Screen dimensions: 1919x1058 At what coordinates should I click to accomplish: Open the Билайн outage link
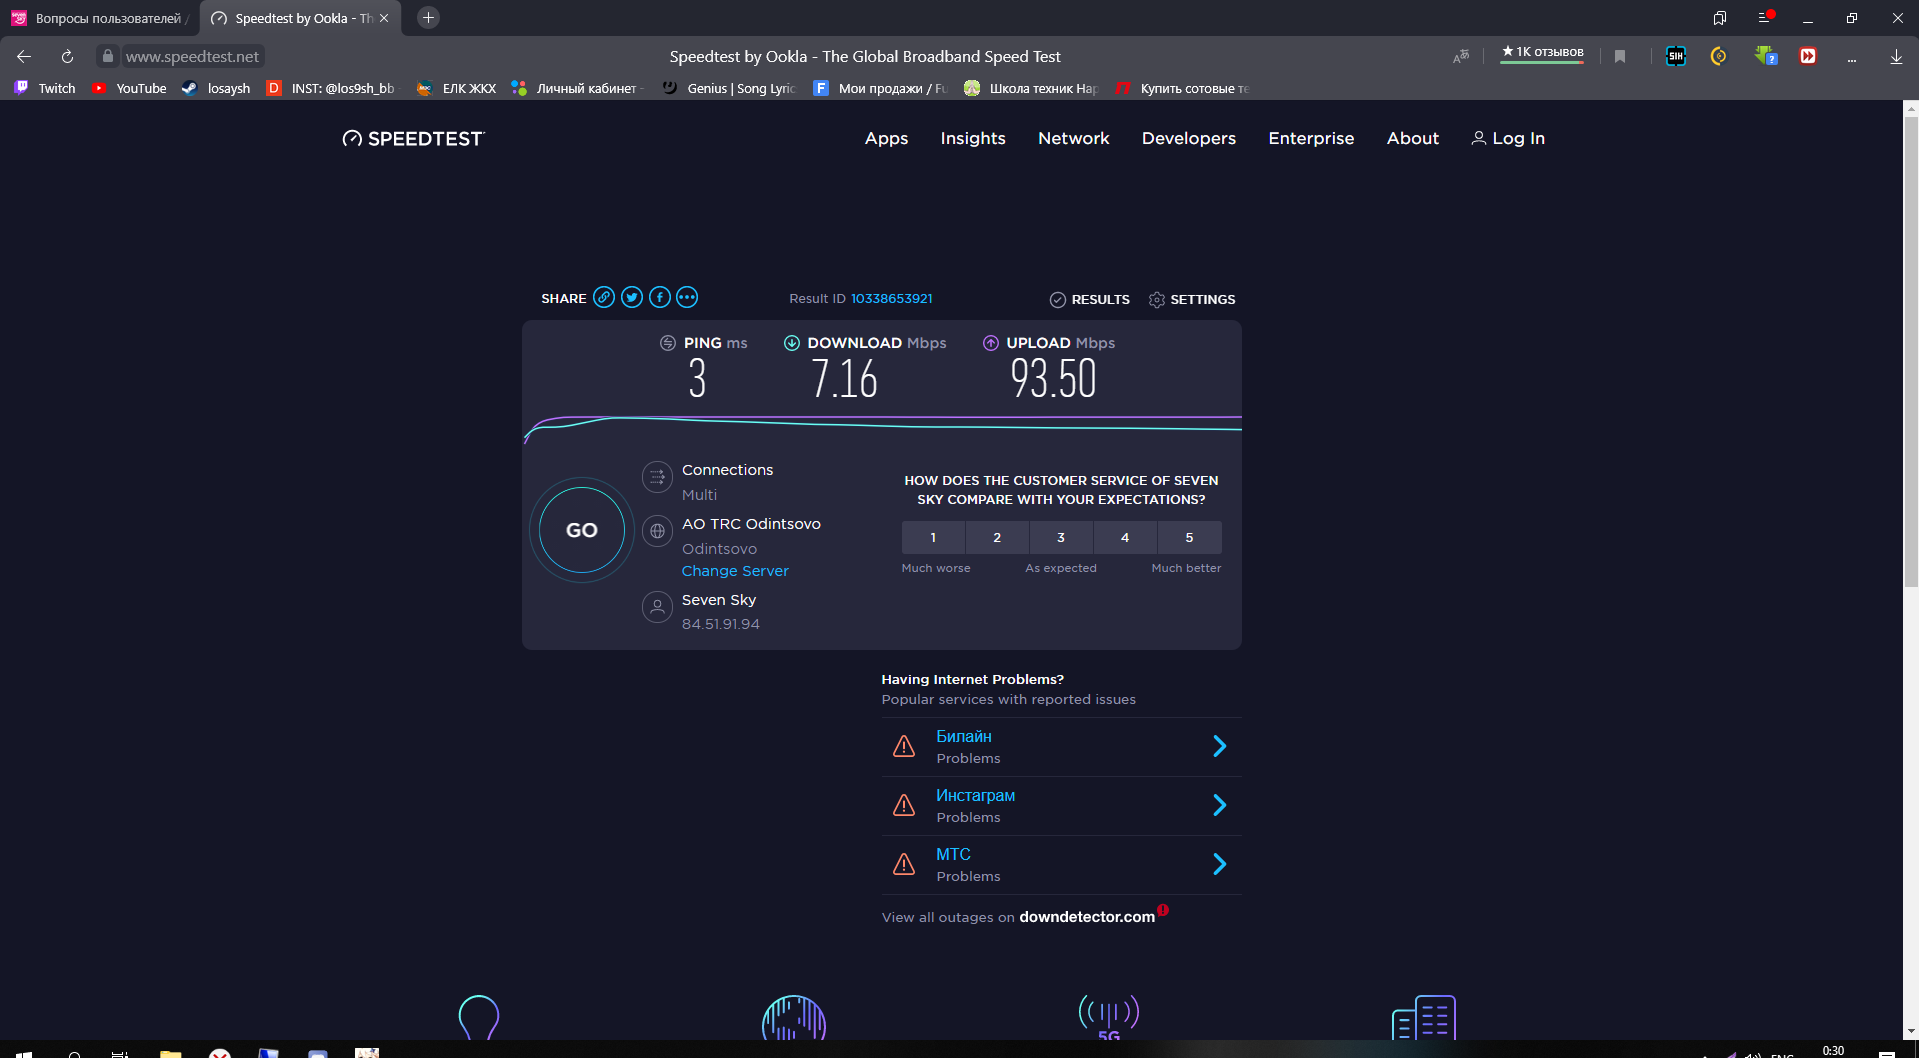(964, 736)
